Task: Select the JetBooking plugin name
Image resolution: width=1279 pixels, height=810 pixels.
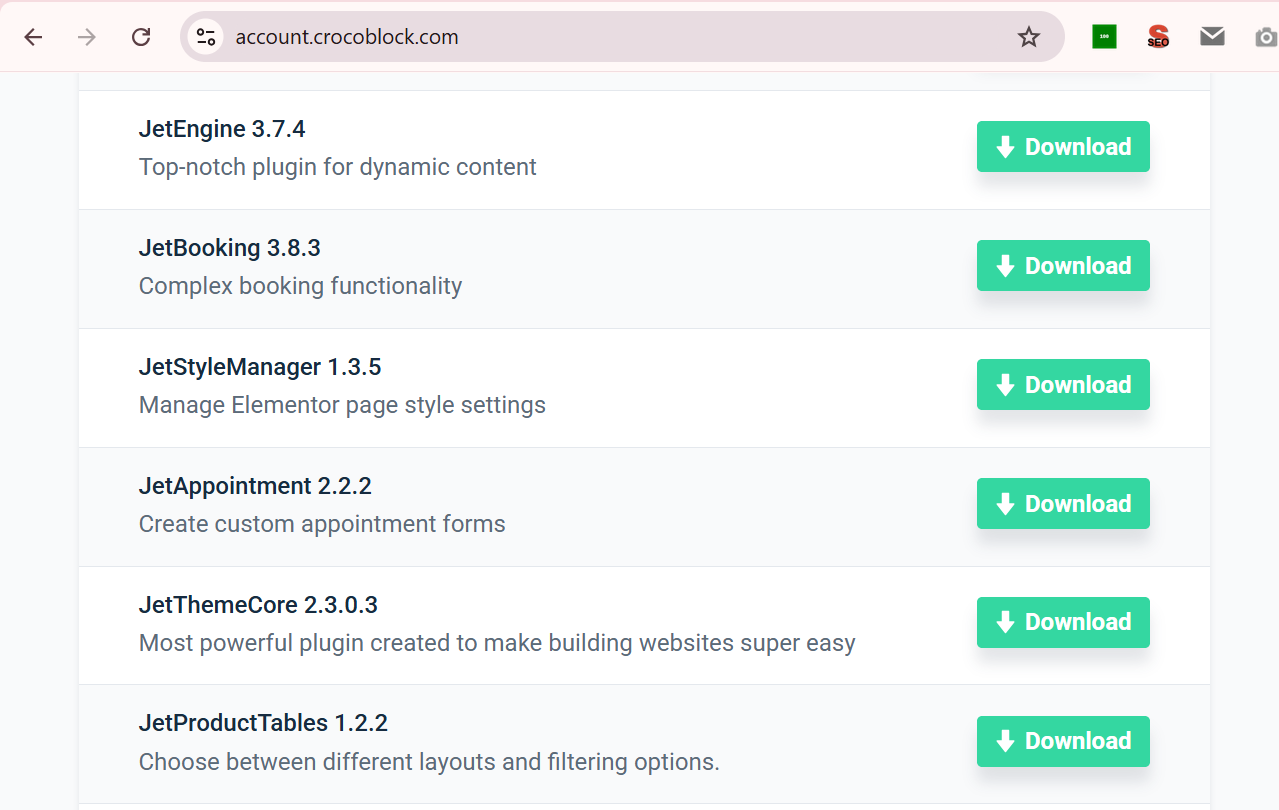Action: click(x=229, y=248)
